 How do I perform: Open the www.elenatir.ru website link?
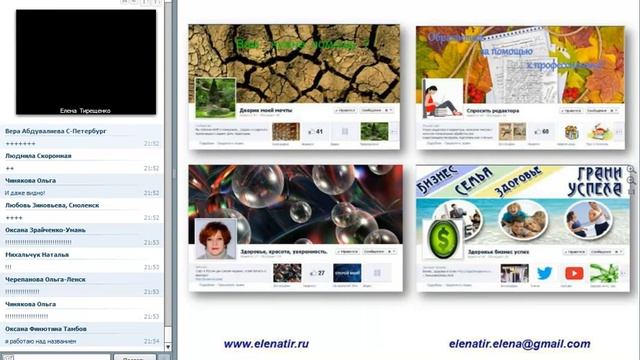tap(266, 344)
